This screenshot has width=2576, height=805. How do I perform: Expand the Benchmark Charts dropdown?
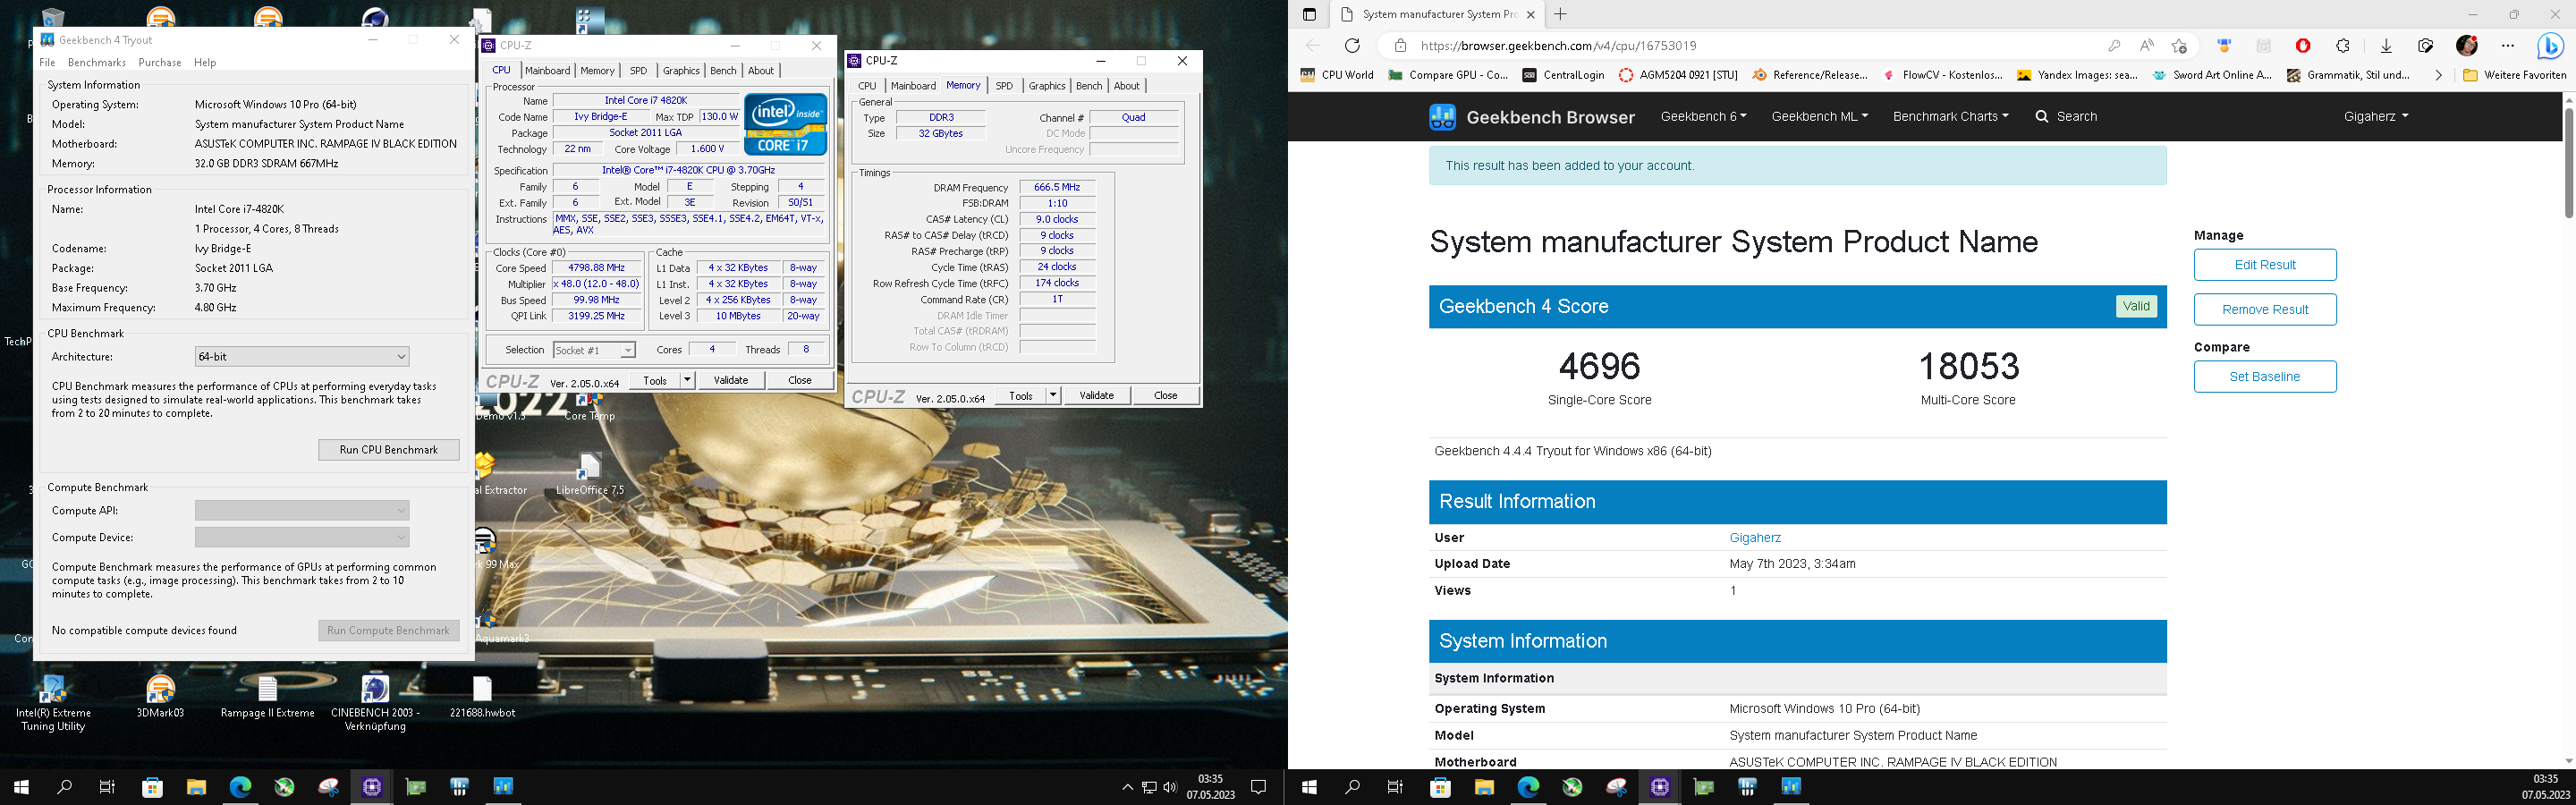click(1950, 116)
